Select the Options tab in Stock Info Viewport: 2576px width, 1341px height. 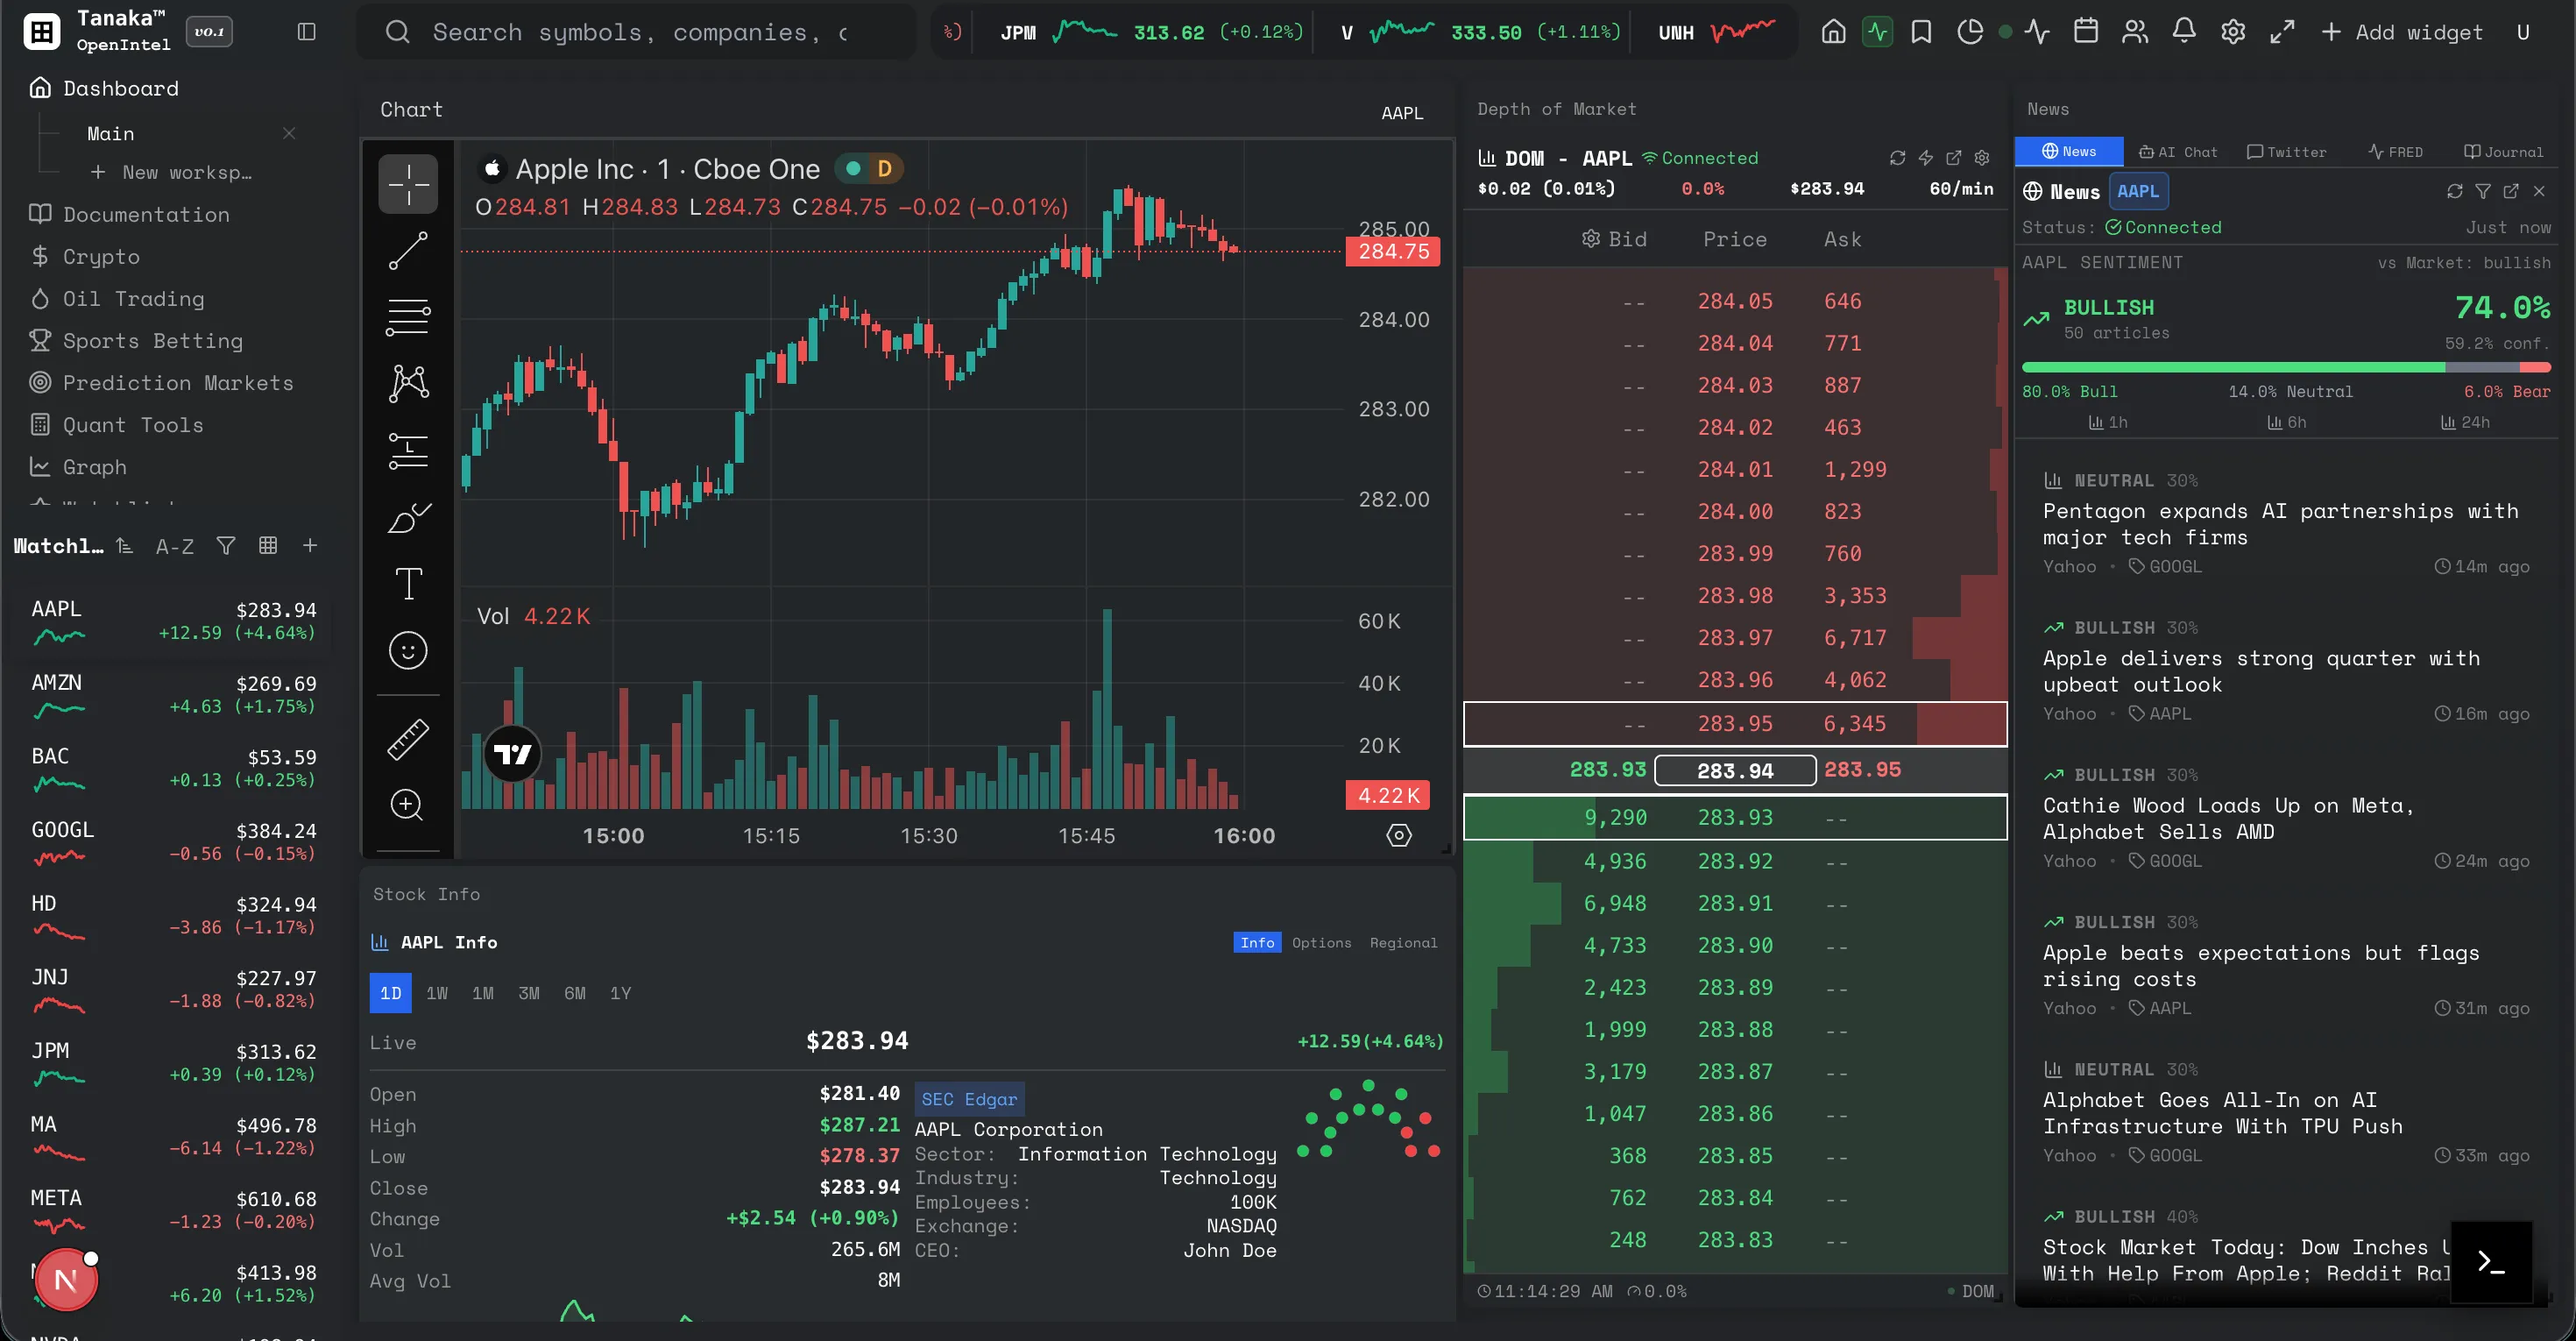pyautogui.click(x=1321, y=943)
